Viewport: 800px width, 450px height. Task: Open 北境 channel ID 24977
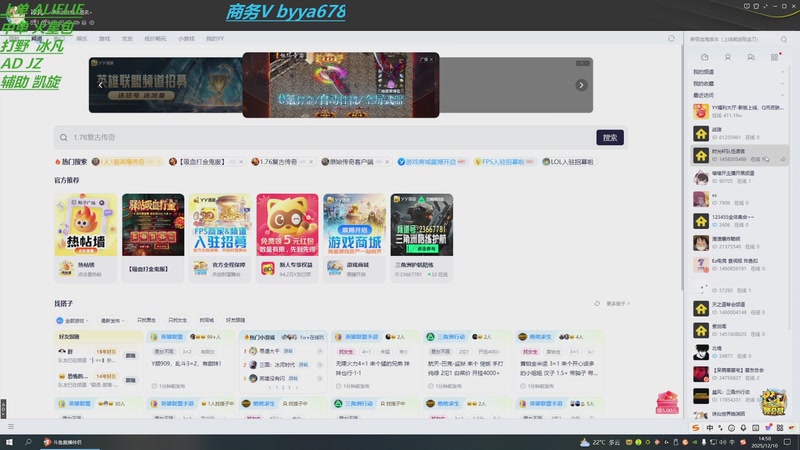point(739,352)
